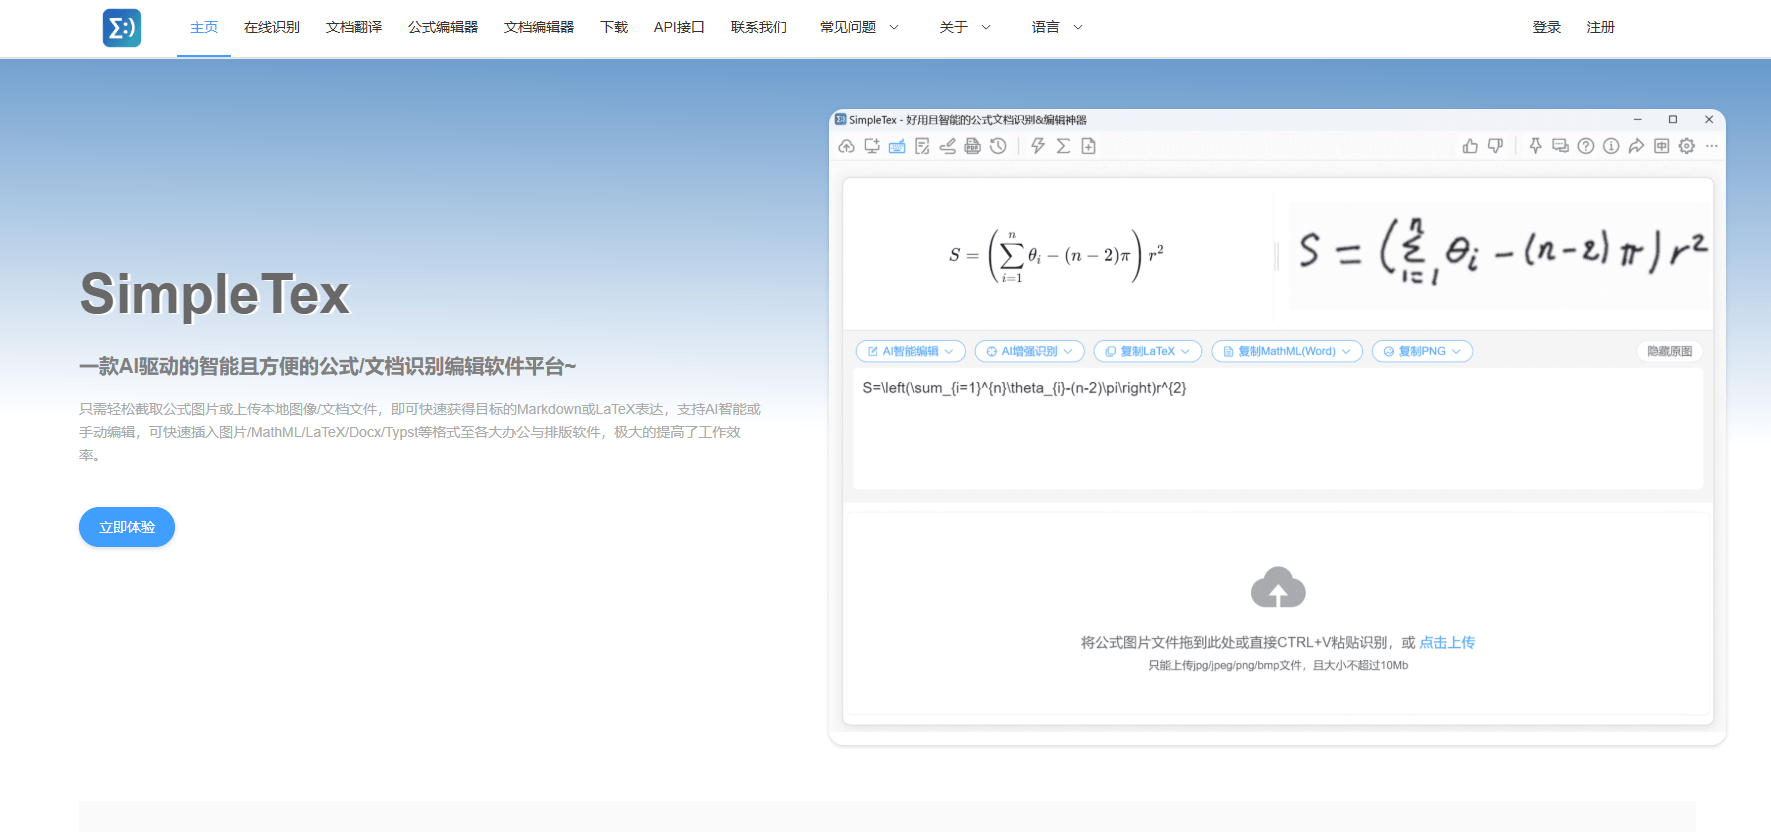Click the handwritten formula image
The width and height of the screenshot is (1771, 832).
click(1500, 254)
